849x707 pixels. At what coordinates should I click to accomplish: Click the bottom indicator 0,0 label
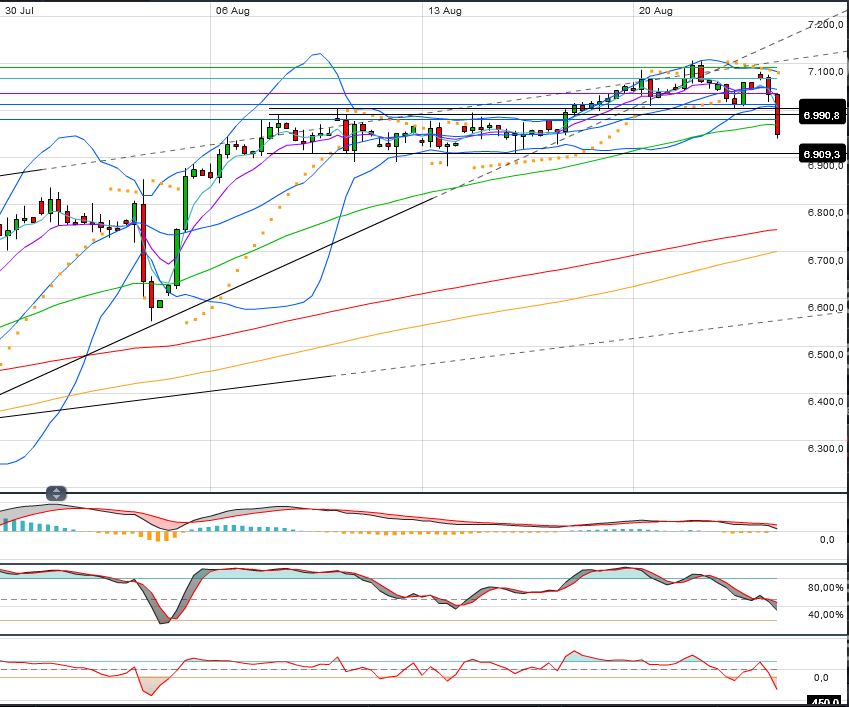tap(821, 678)
